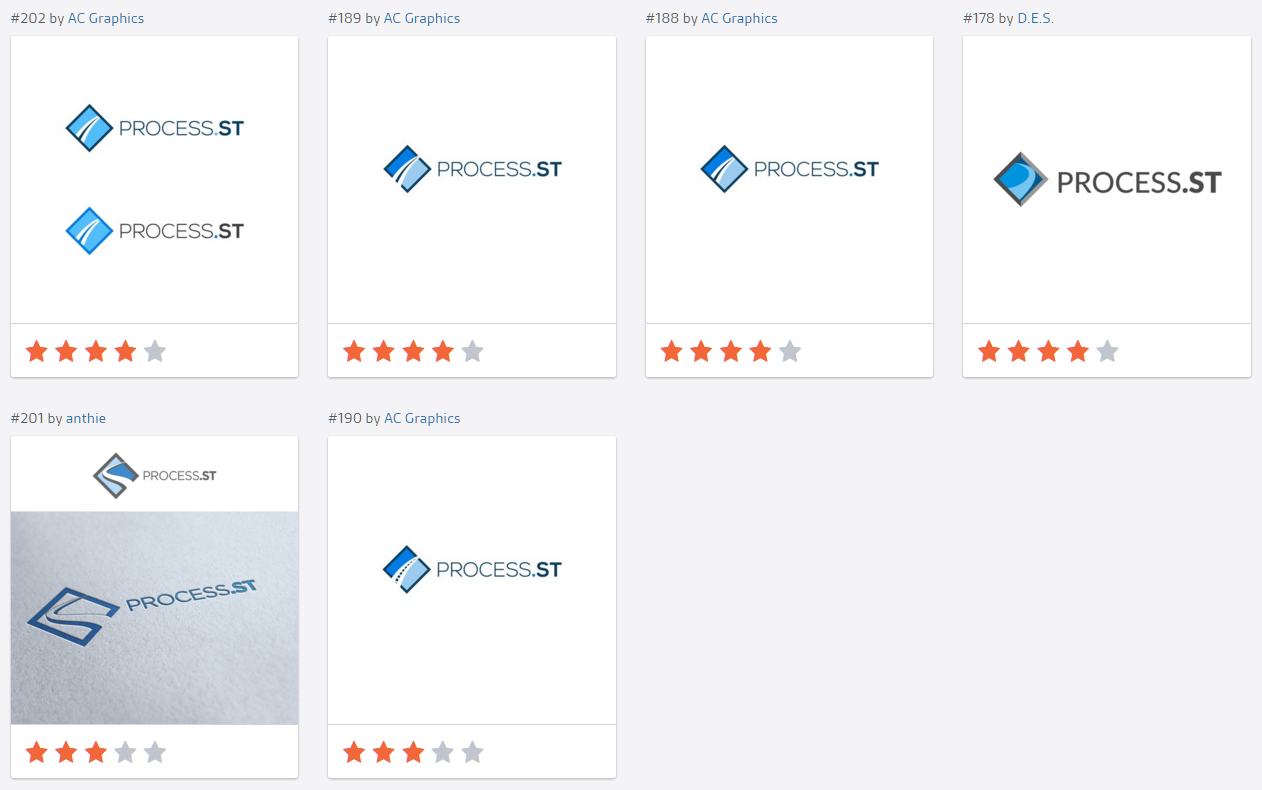Give entry #190 three stars
This screenshot has height=790, width=1262.
point(413,752)
